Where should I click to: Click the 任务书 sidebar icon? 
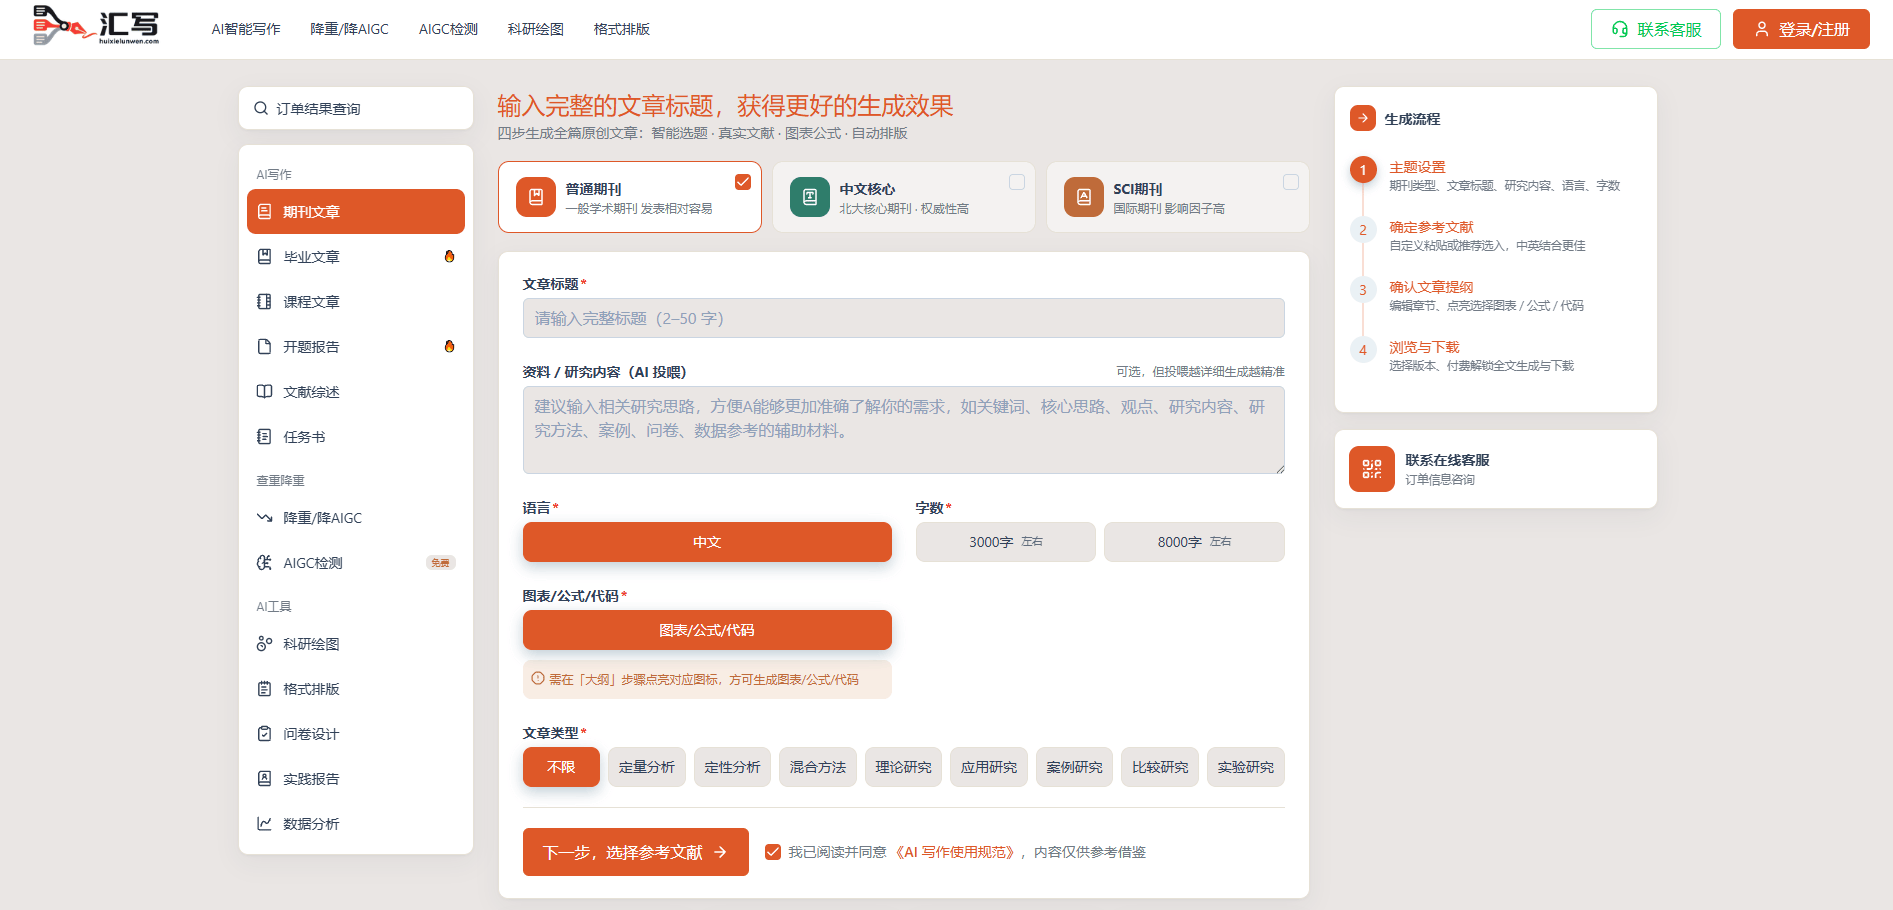(x=264, y=437)
